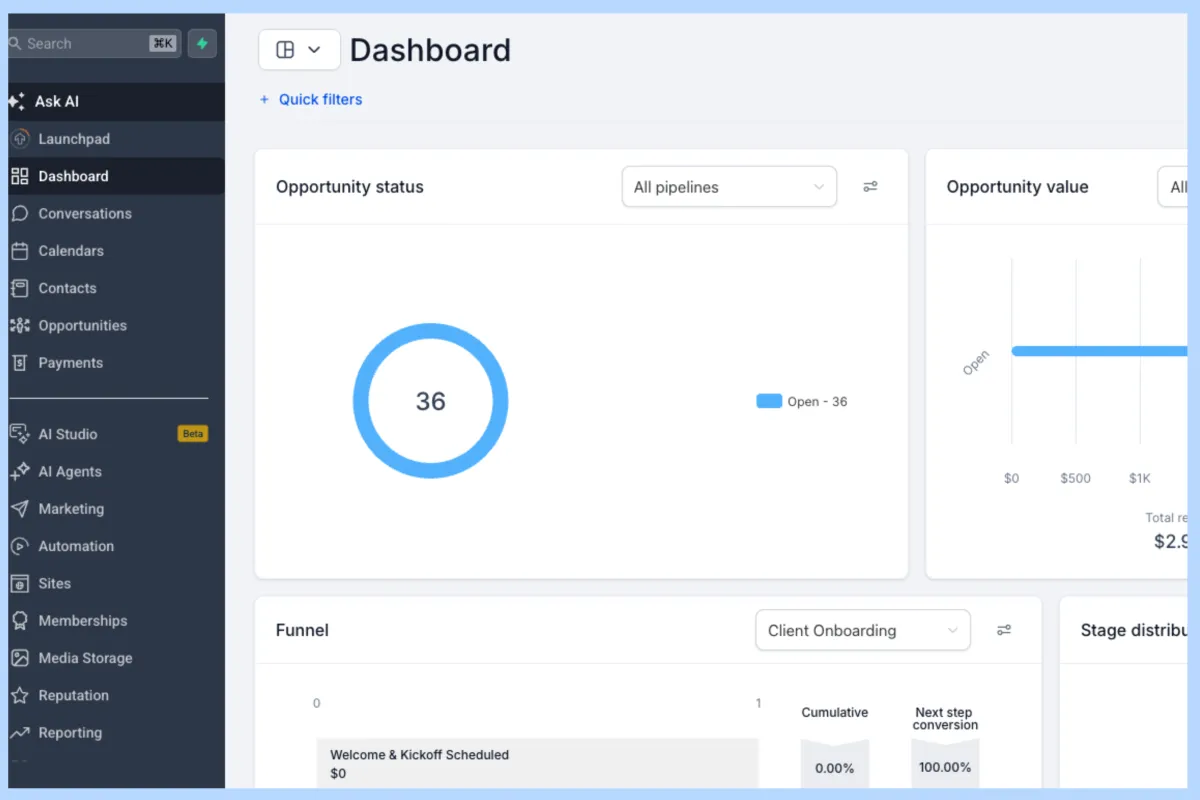Screen dimensions: 1200x800
Task: Click the Launchpad cloud icon
Action: (19, 139)
